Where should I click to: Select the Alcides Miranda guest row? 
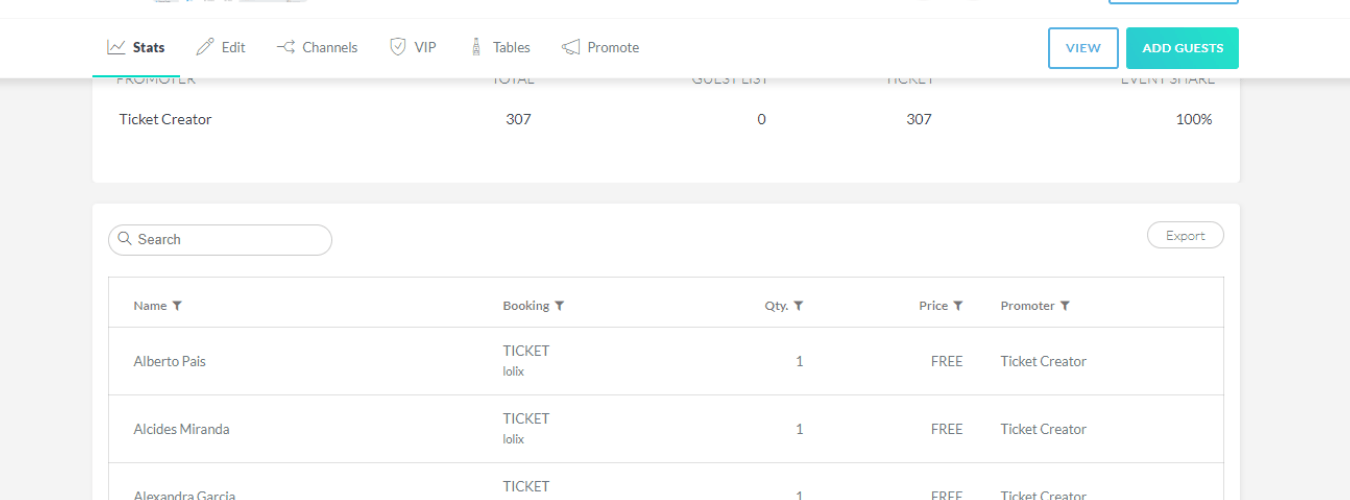(x=181, y=429)
